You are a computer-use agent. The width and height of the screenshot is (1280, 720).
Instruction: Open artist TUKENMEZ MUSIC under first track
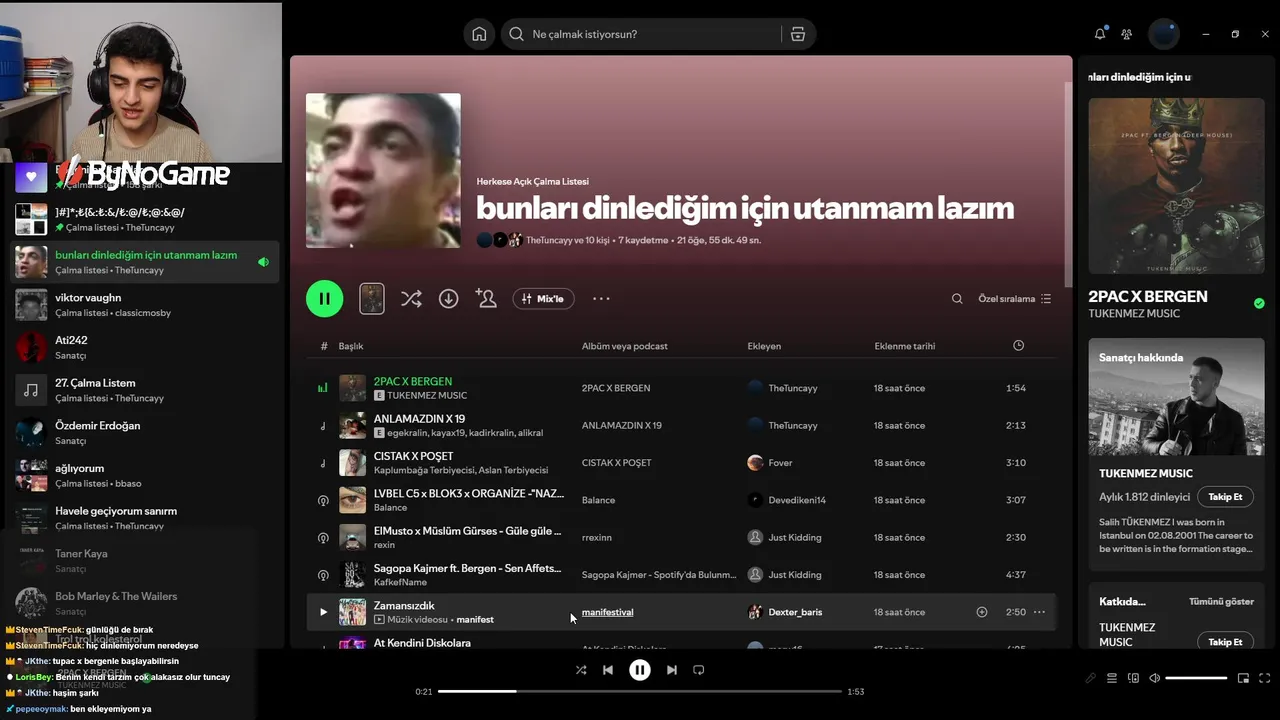pyautogui.click(x=427, y=395)
